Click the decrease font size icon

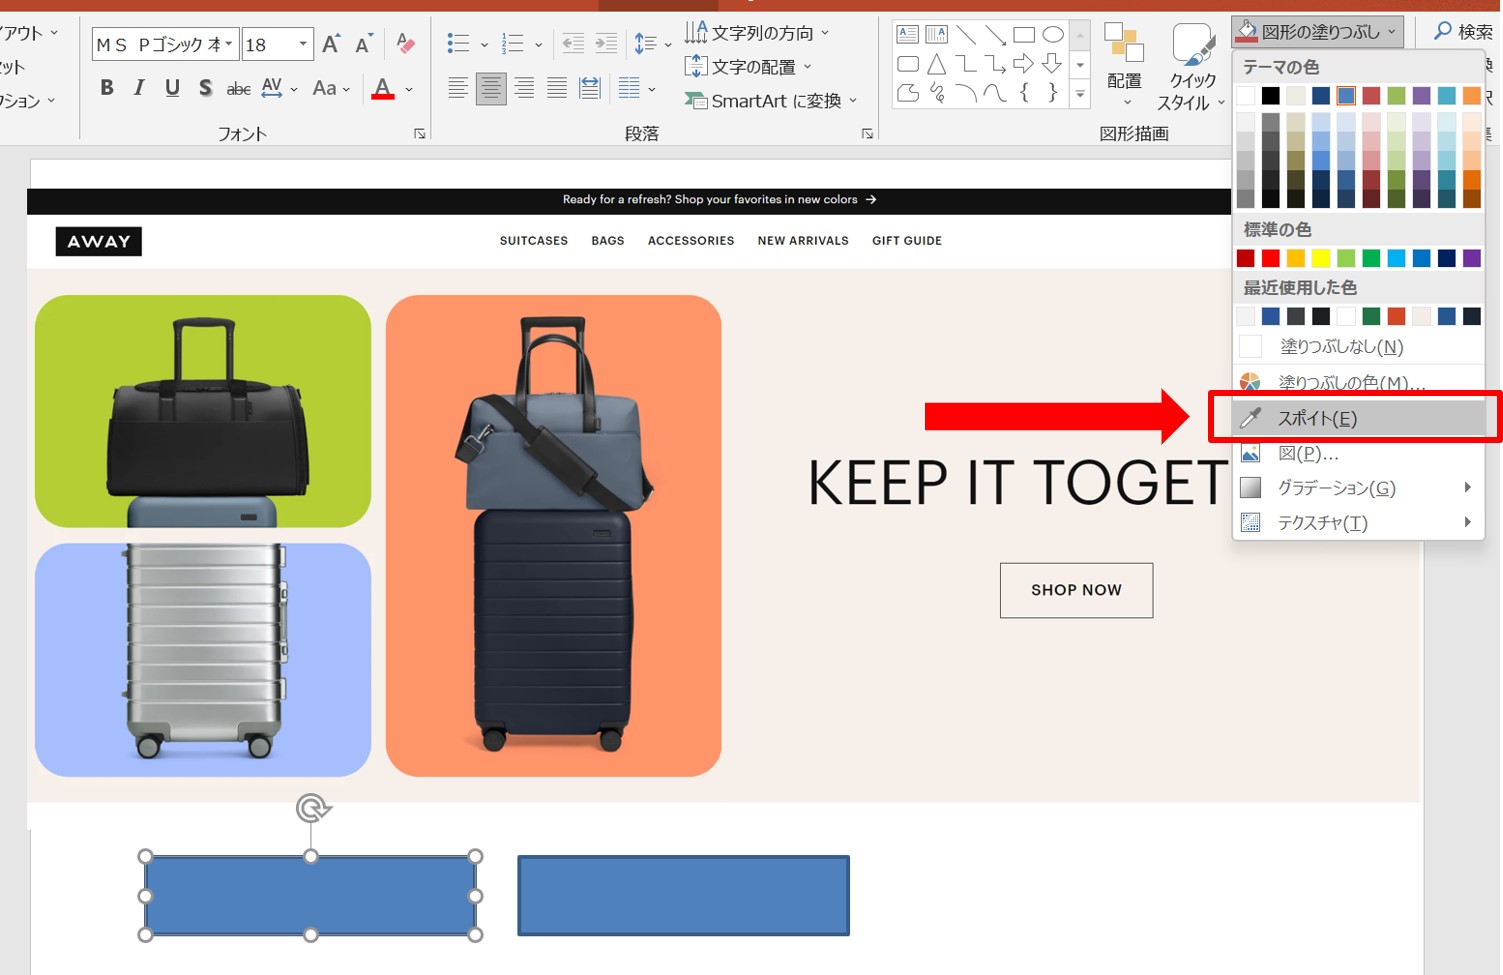364,44
